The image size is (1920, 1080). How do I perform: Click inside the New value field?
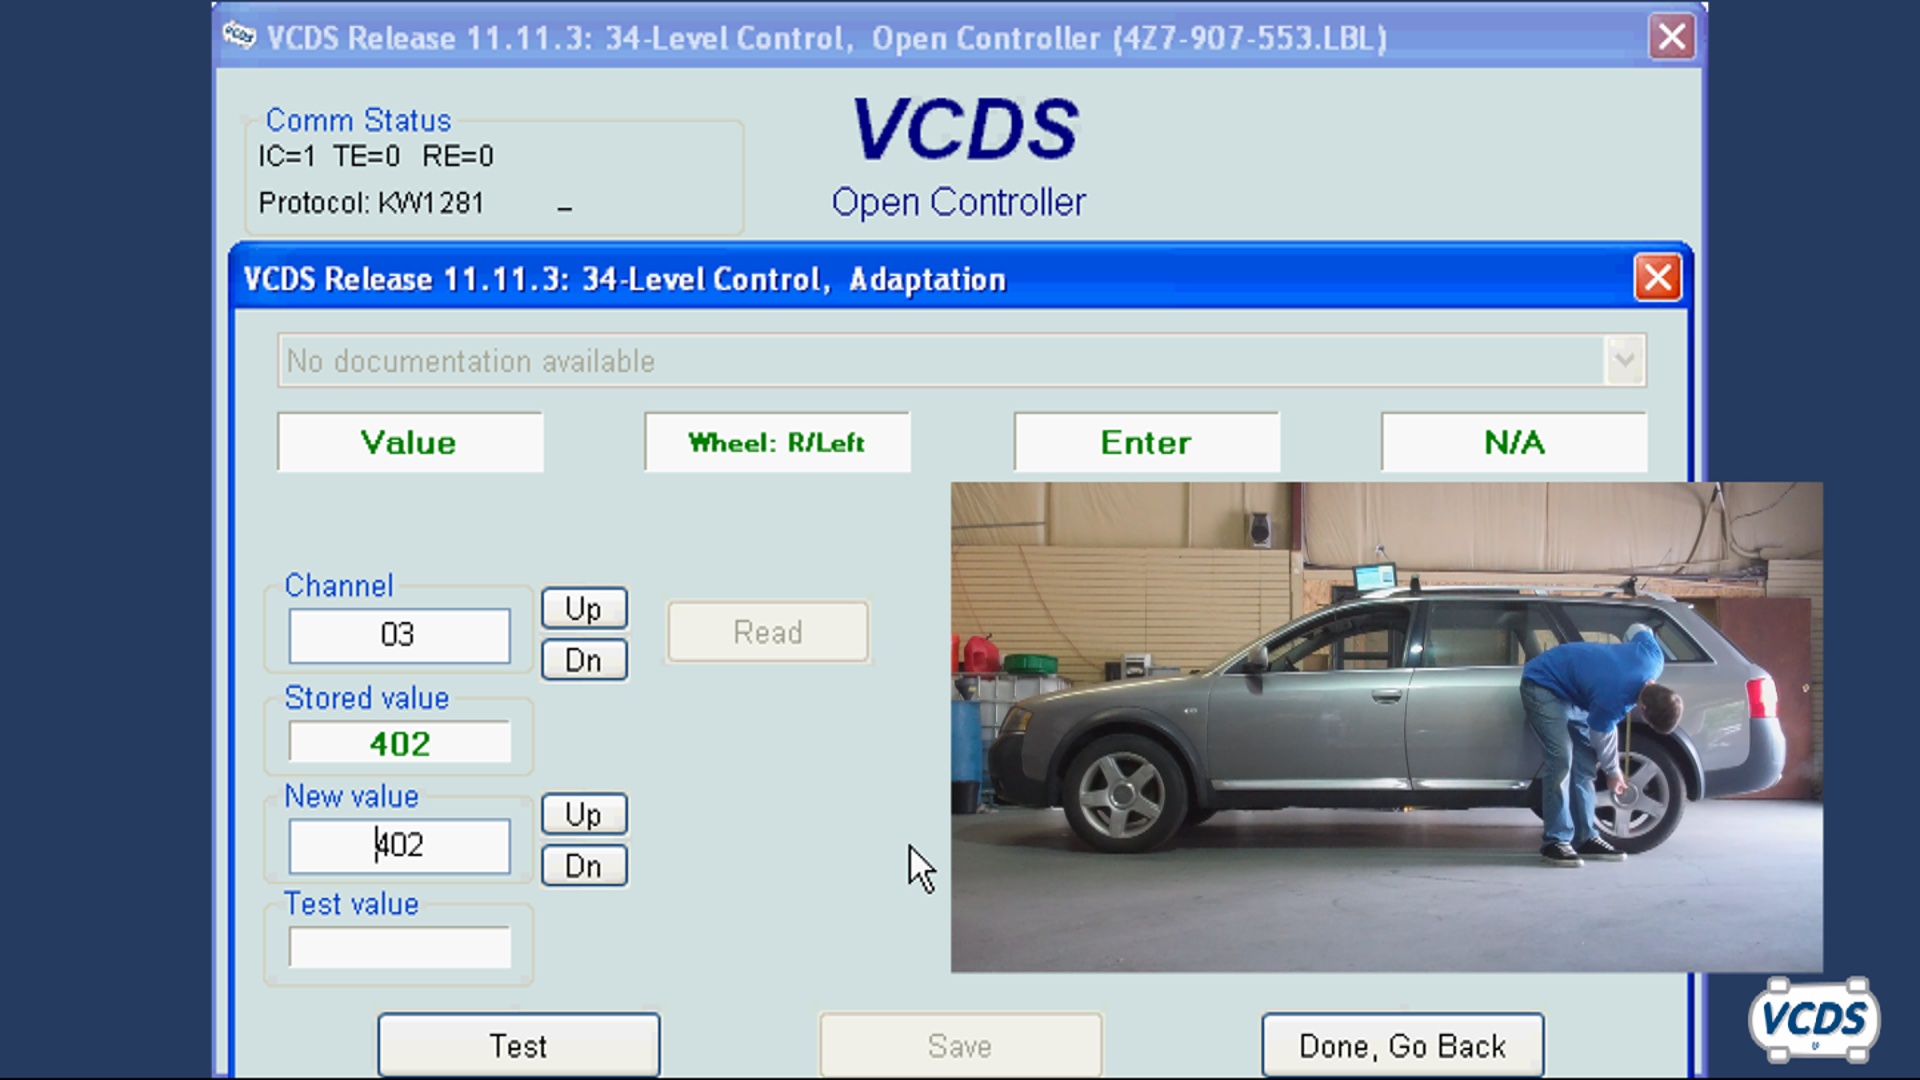click(x=398, y=845)
